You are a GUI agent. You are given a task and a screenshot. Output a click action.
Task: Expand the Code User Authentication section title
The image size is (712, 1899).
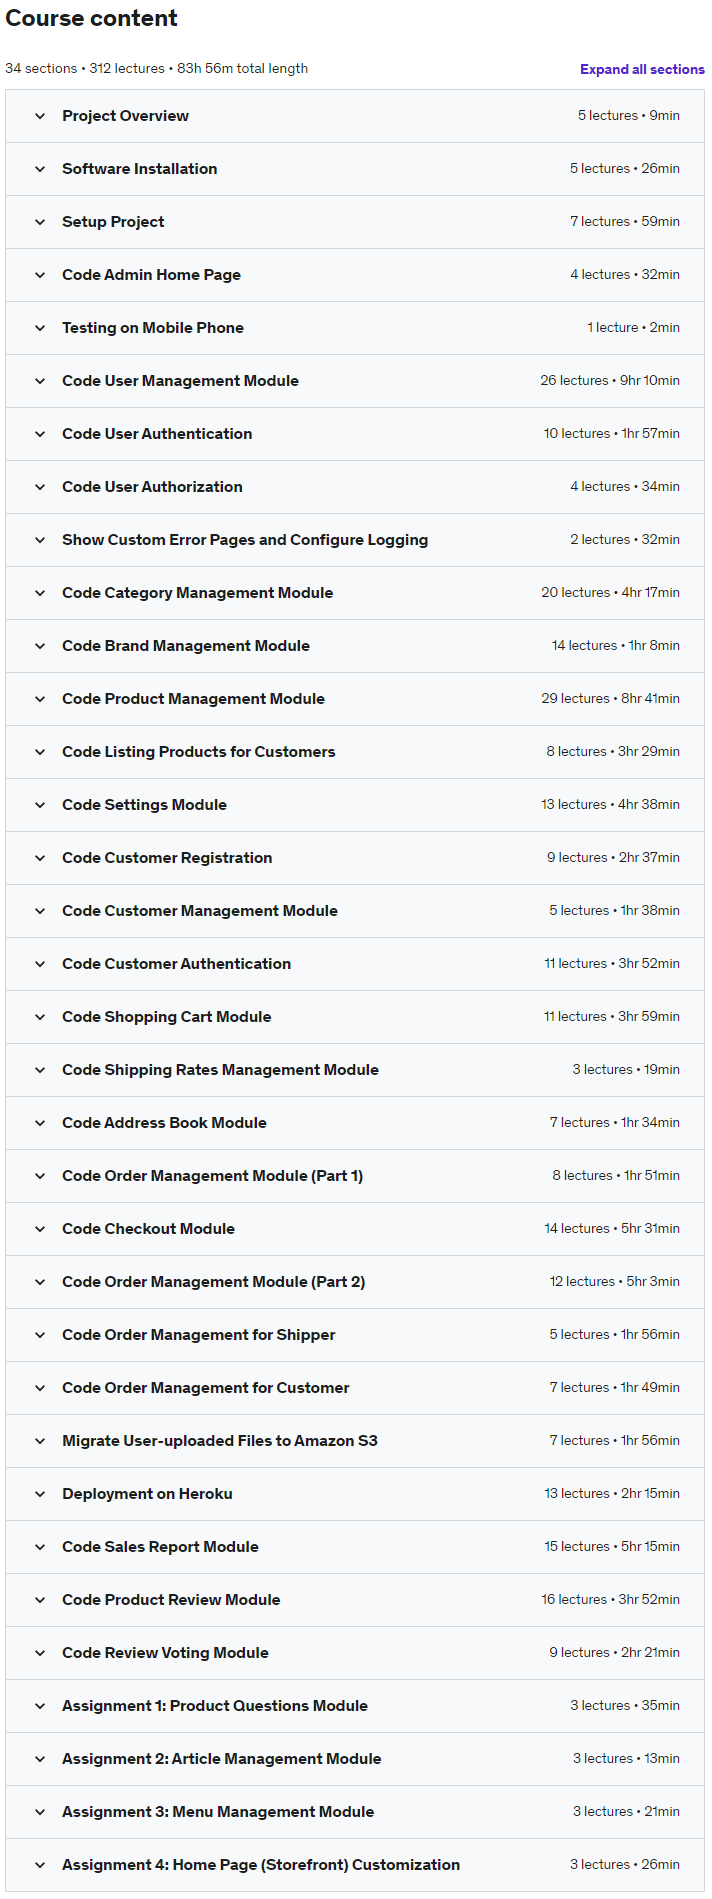pyautogui.click(x=157, y=434)
